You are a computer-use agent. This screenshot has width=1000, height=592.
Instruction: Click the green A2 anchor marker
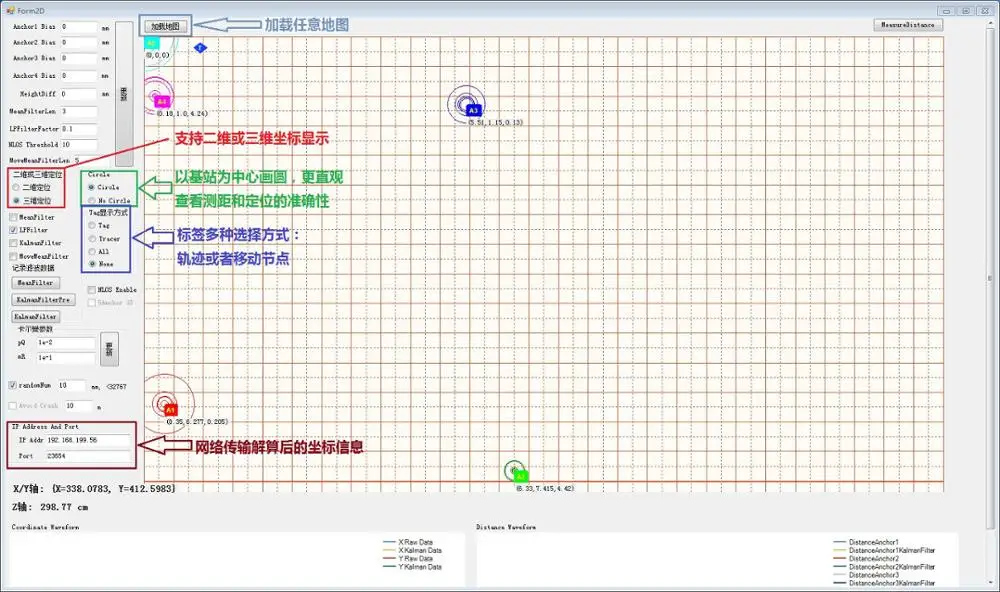[x=520, y=477]
